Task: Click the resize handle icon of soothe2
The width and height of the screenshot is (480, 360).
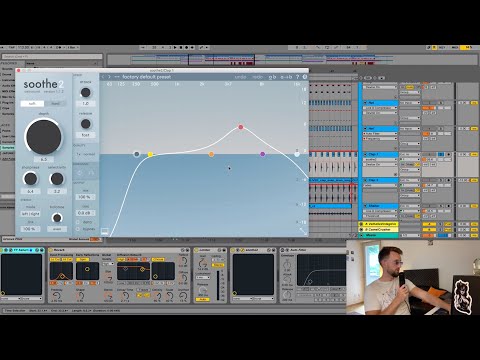Action: click(303, 231)
